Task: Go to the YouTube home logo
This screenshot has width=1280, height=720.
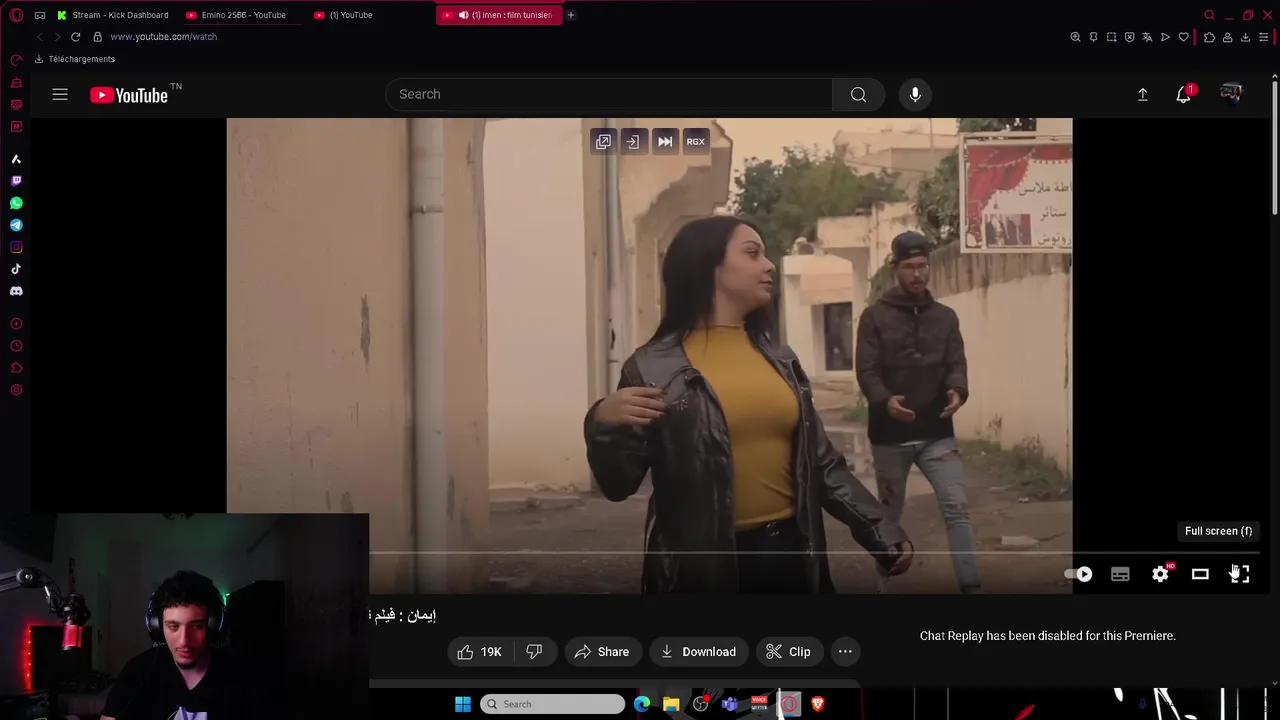Action: (129, 95)
